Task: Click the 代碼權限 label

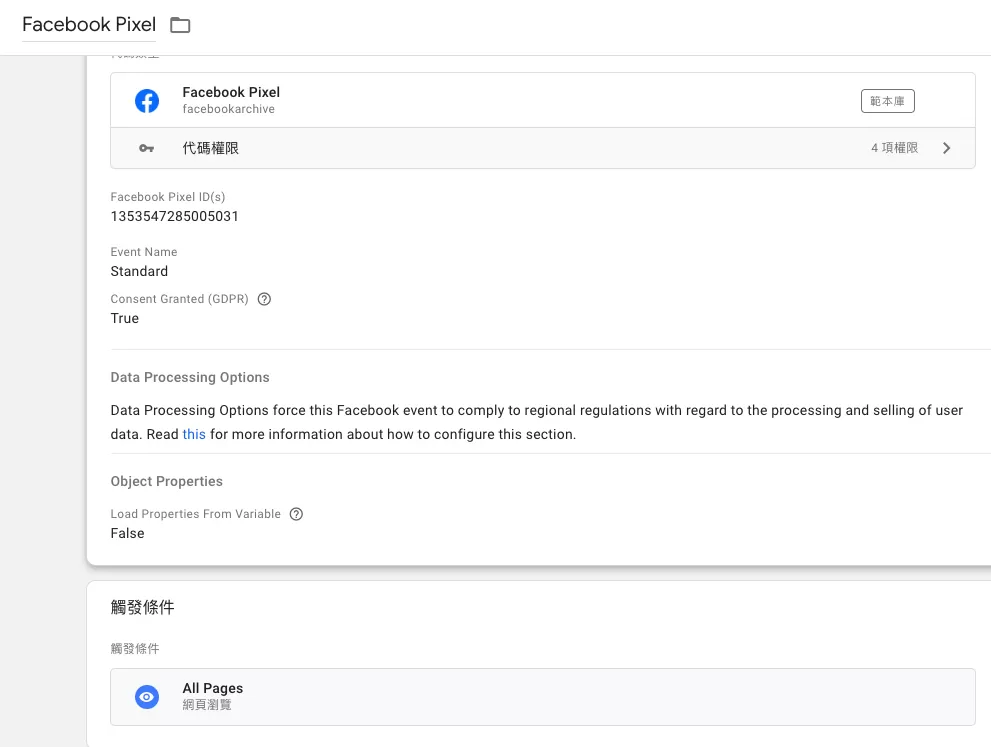Action: tap(210, 148)
